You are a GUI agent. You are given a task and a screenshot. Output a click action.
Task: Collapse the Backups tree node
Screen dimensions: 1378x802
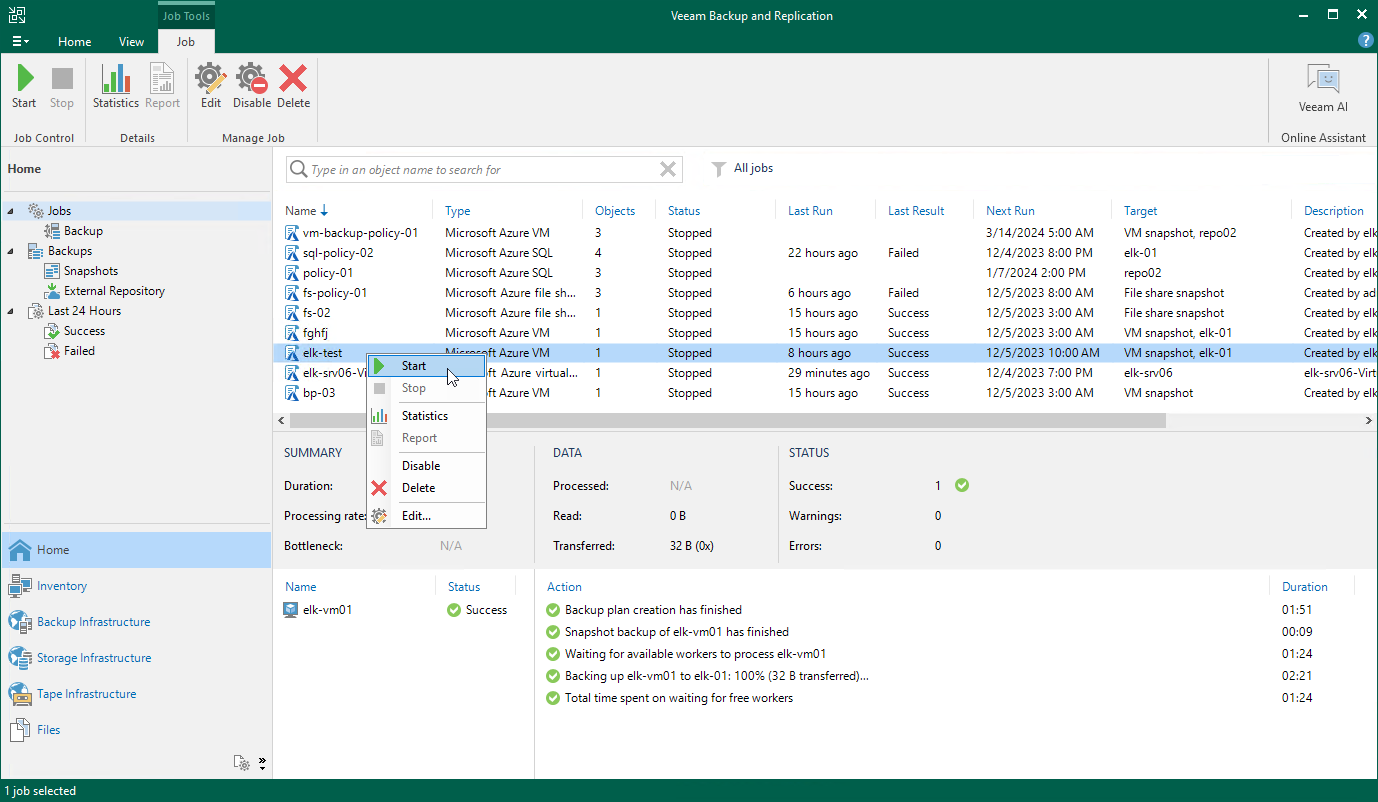click(11, 251)
